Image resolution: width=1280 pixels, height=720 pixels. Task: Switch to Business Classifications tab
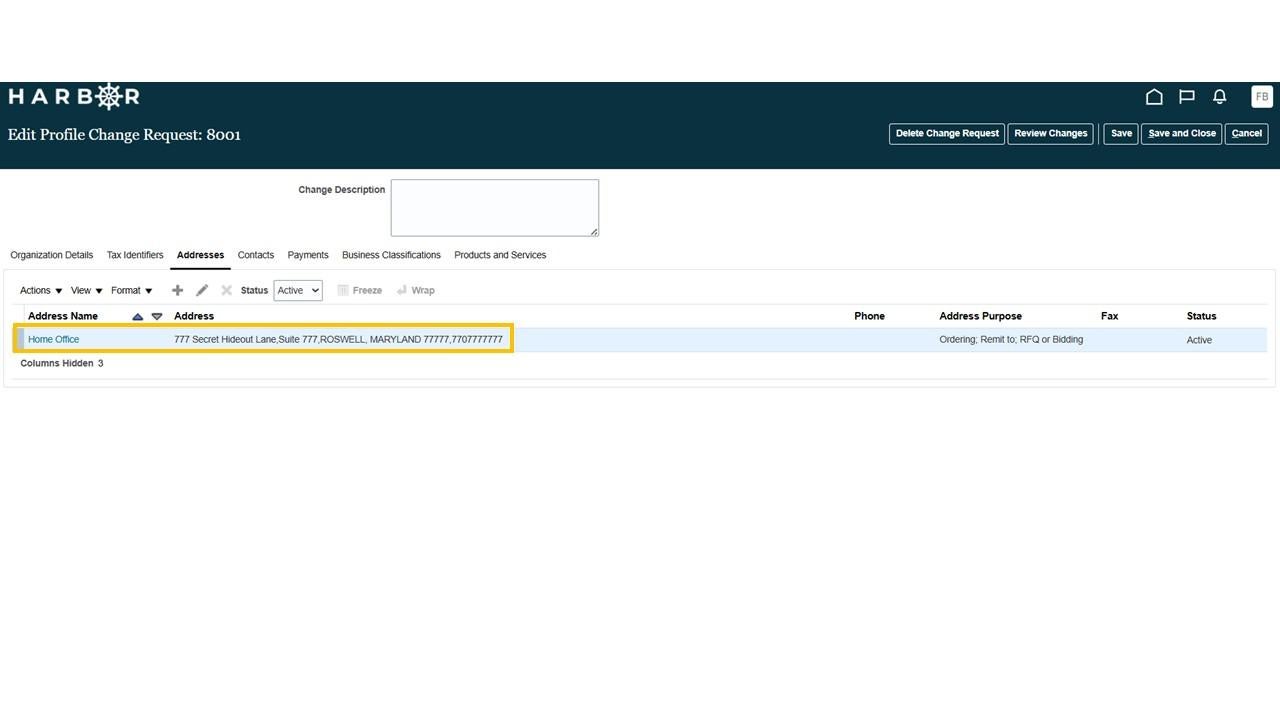[391, 255]
